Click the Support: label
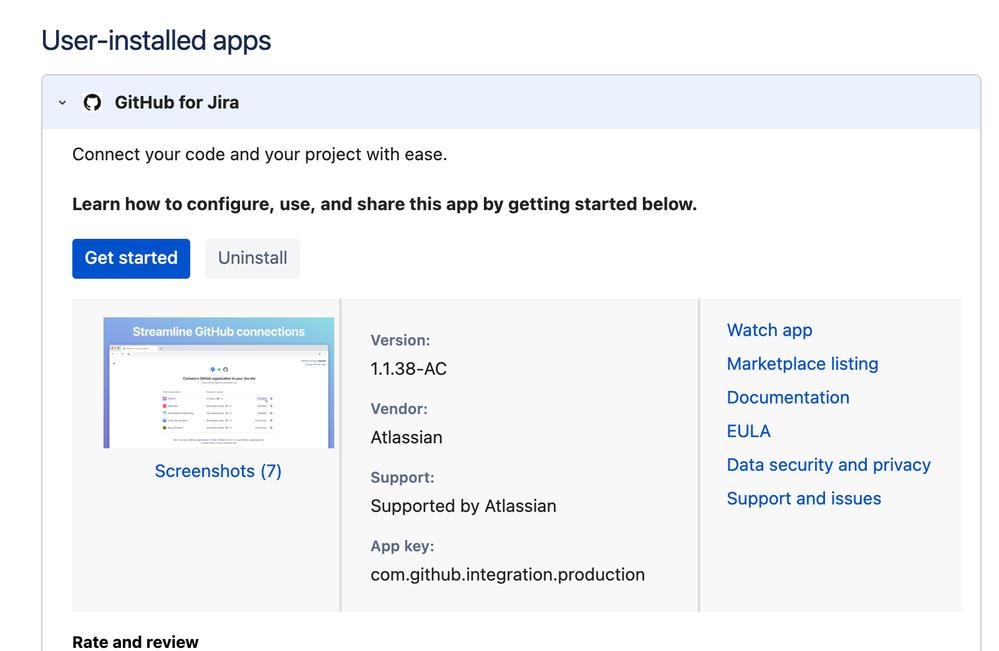Viewport: 999px width, 651px height. [402, 478]
